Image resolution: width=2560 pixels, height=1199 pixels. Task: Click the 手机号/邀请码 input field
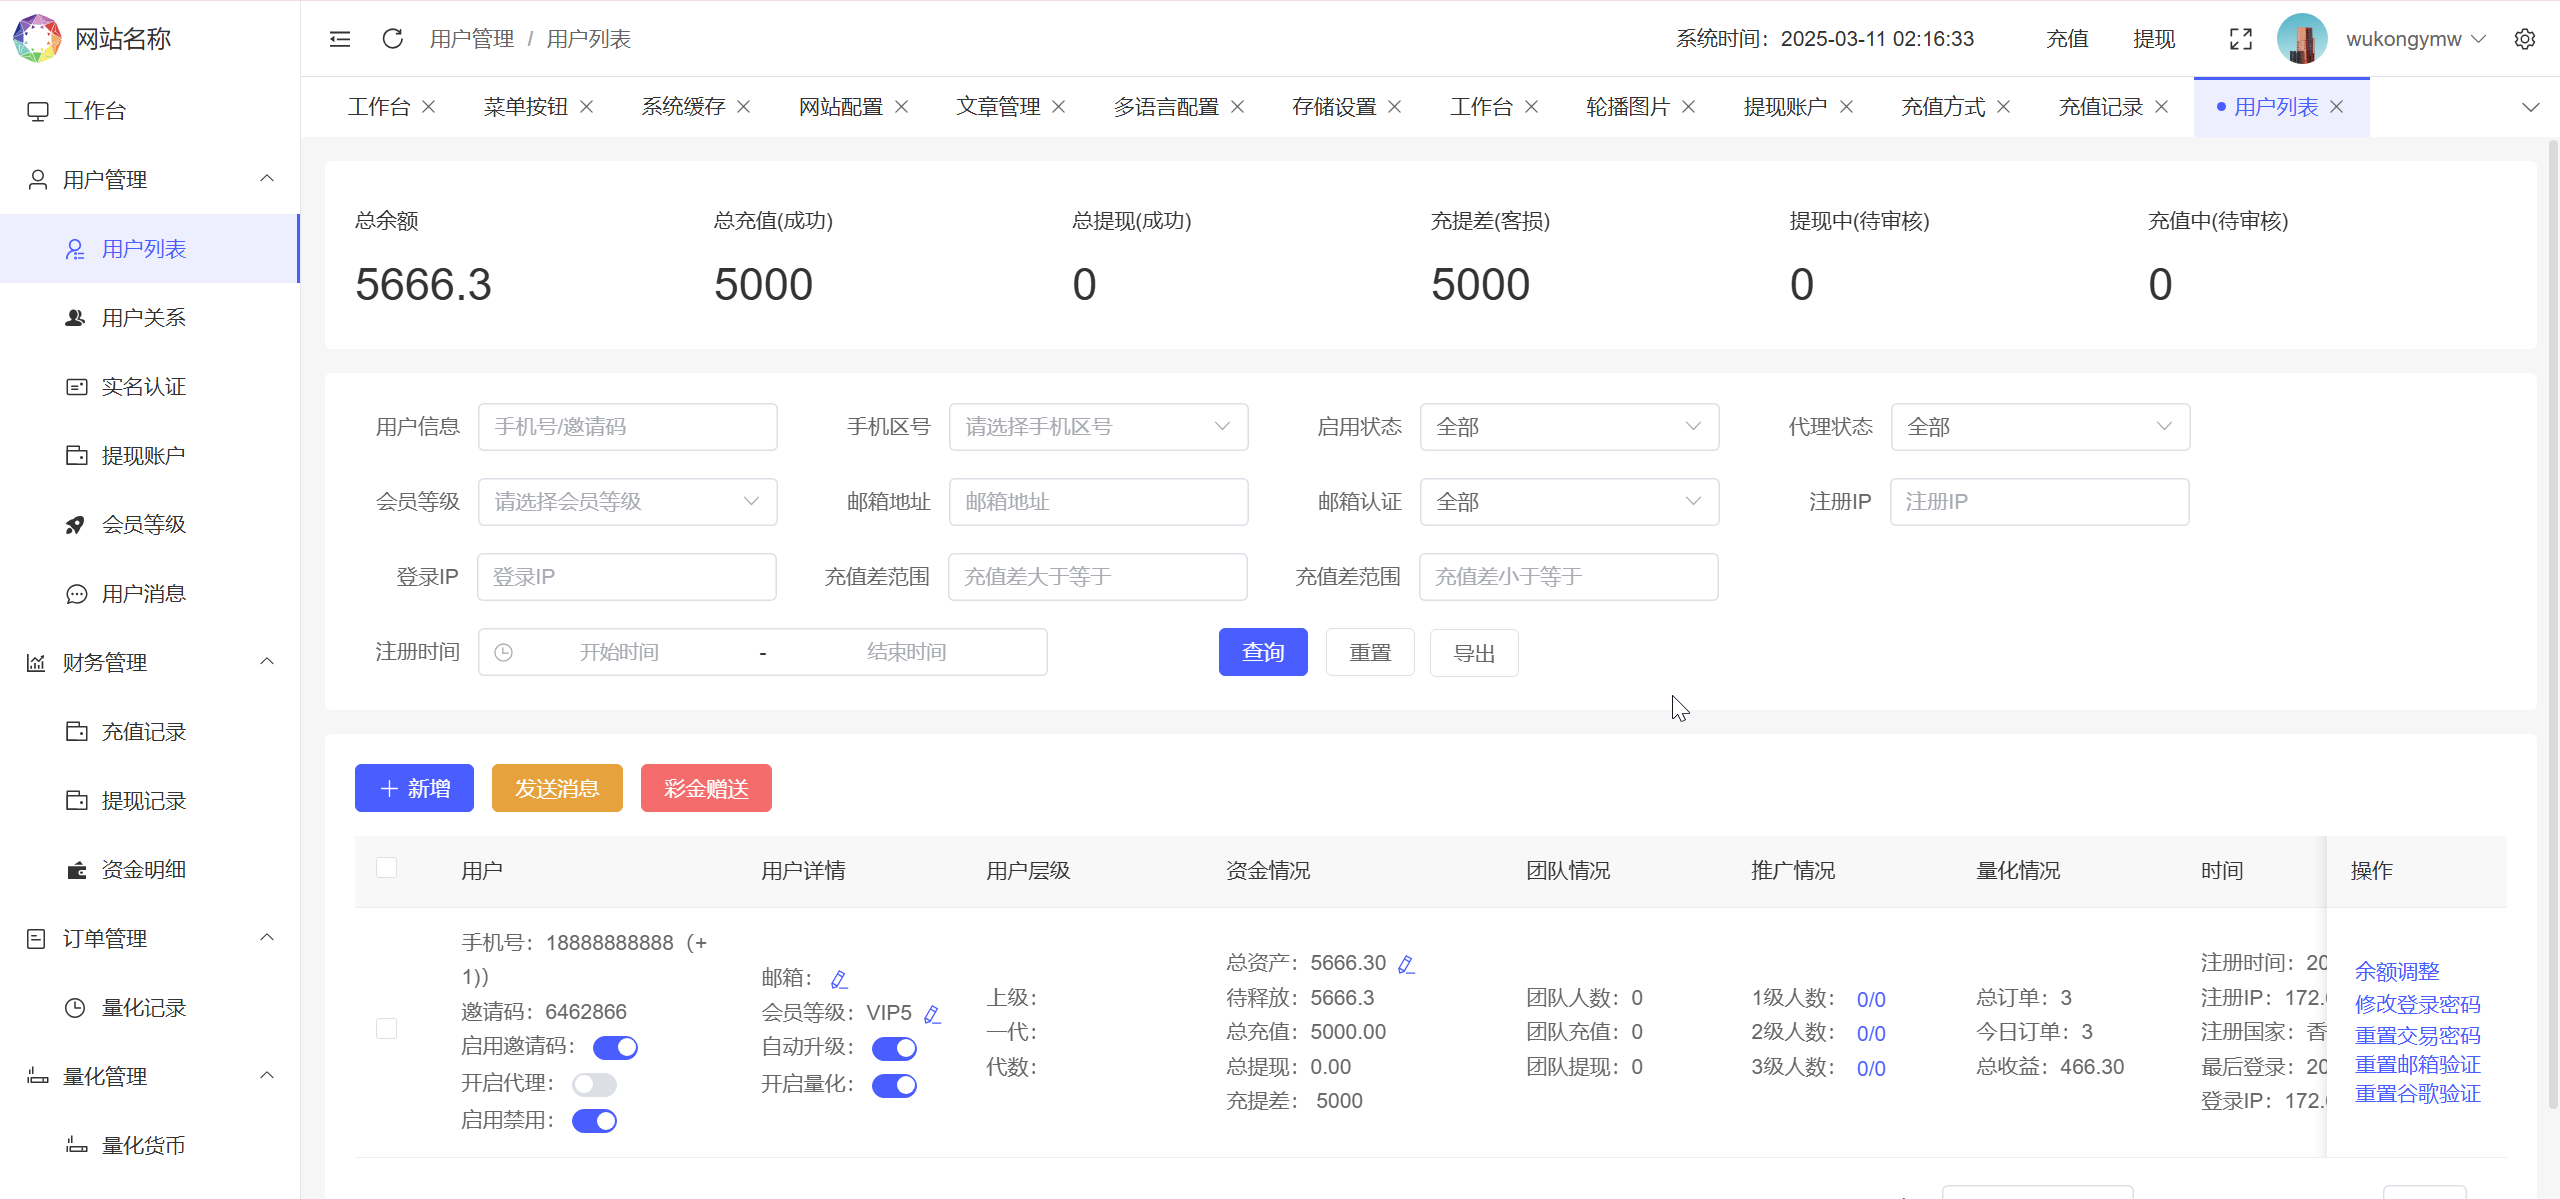click(627, 426)
